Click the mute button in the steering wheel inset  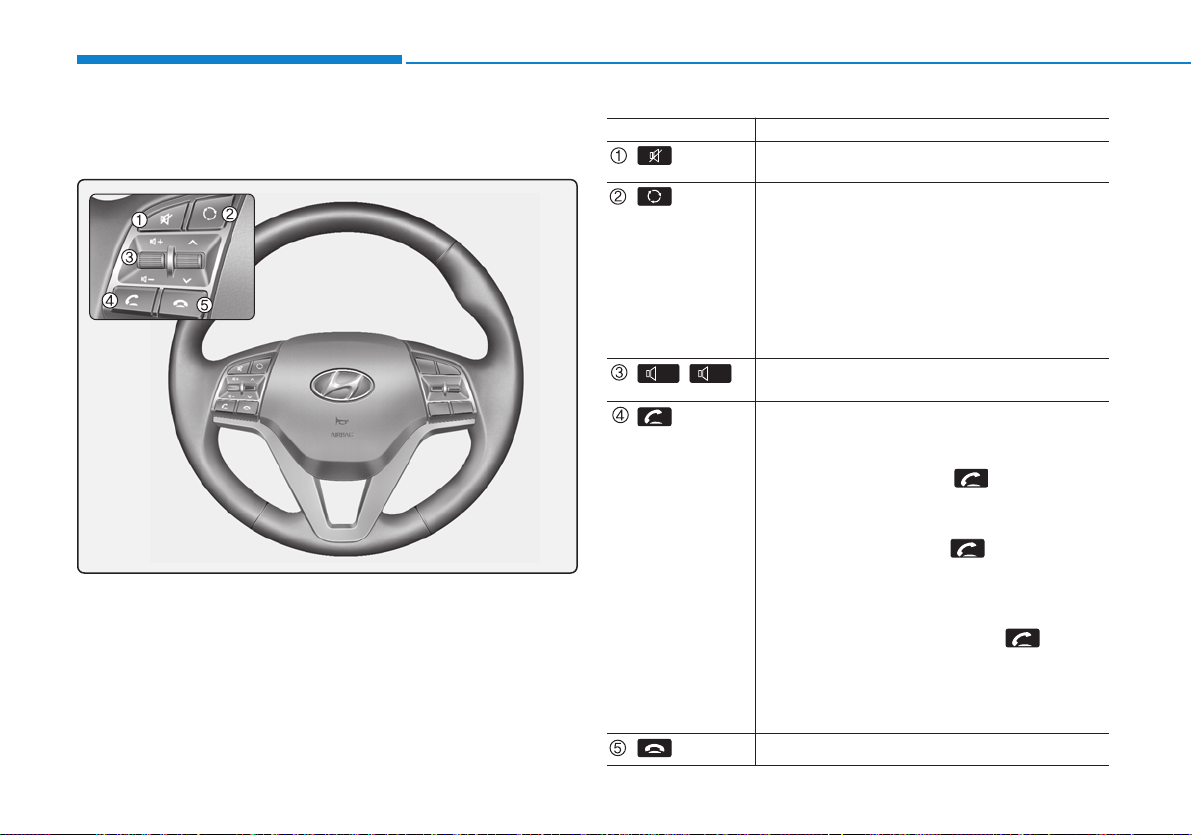(x=166, y=220)
